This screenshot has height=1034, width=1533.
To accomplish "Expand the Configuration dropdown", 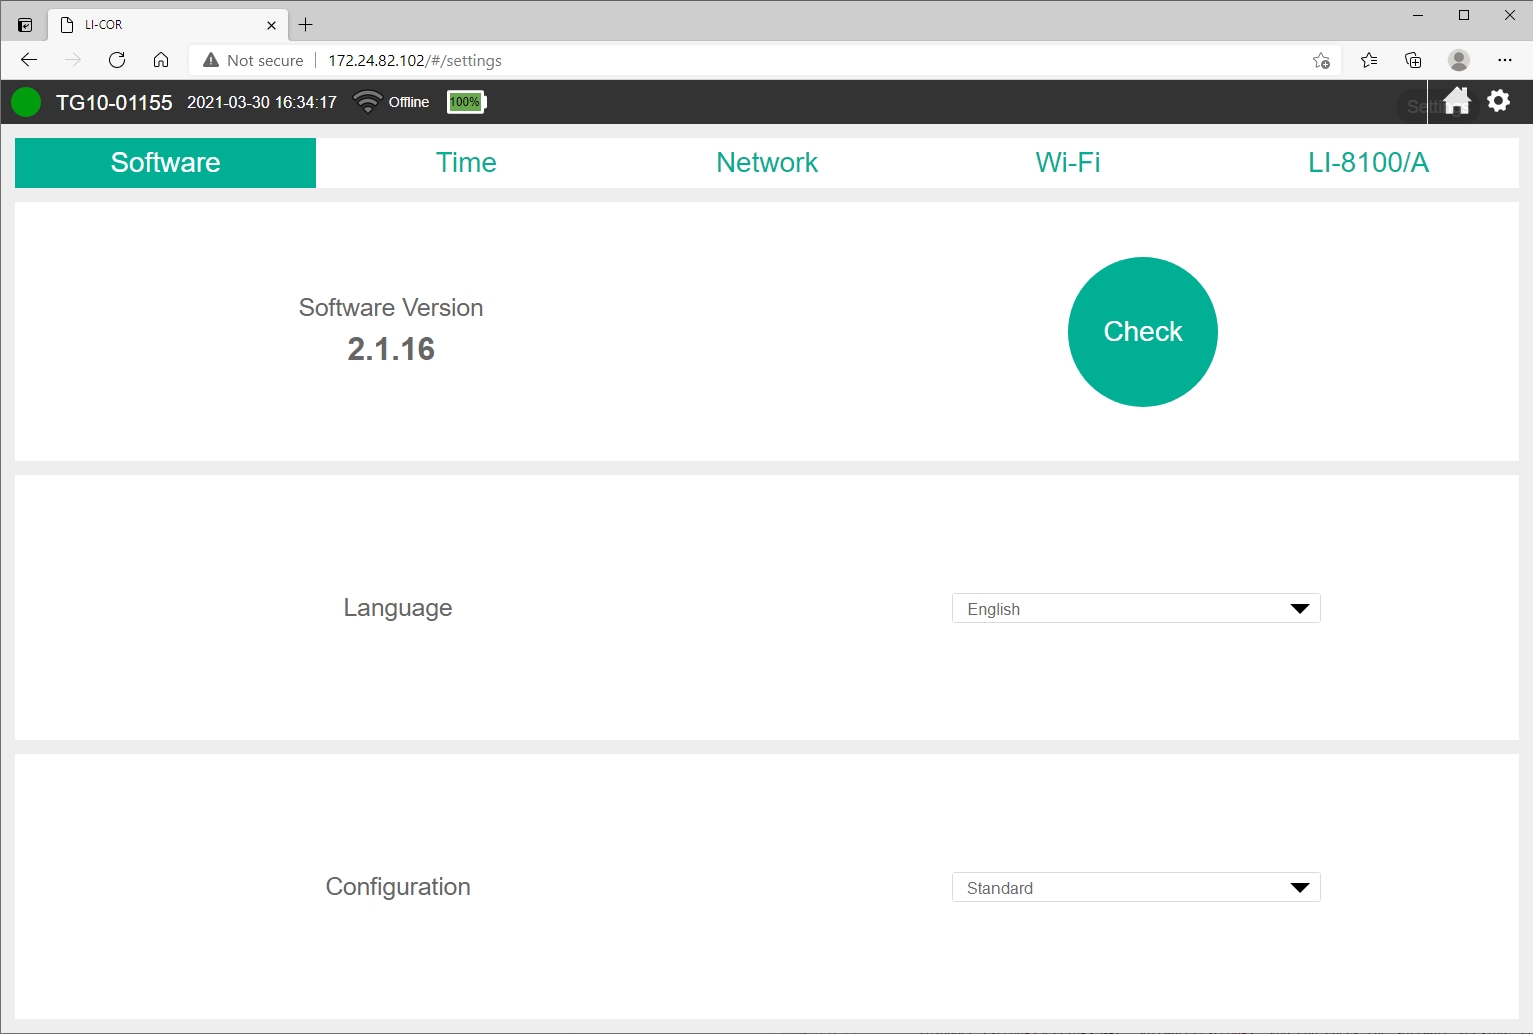I will pos(1136,888).
